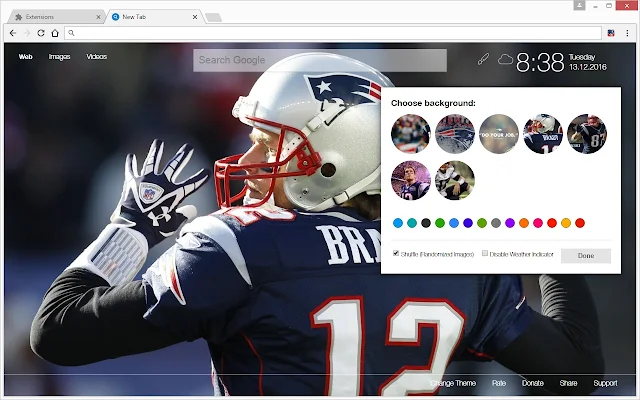Viewport: 640px width, 400px height.
Task: Enable Disable Weather Indicator checkbox
Action: 484,253
